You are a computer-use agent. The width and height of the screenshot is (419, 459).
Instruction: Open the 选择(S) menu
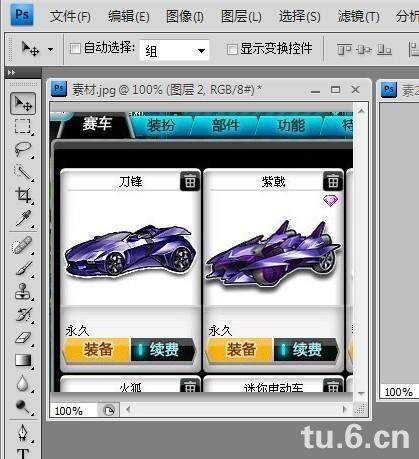tap(300, 16)
